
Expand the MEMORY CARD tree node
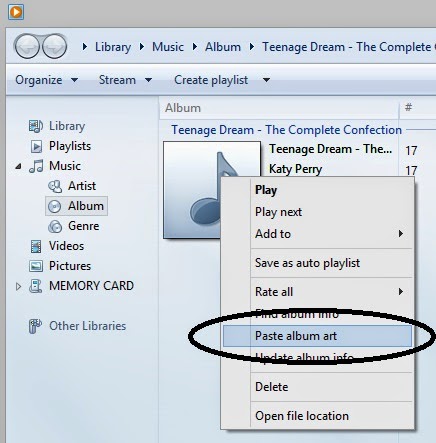18,286
